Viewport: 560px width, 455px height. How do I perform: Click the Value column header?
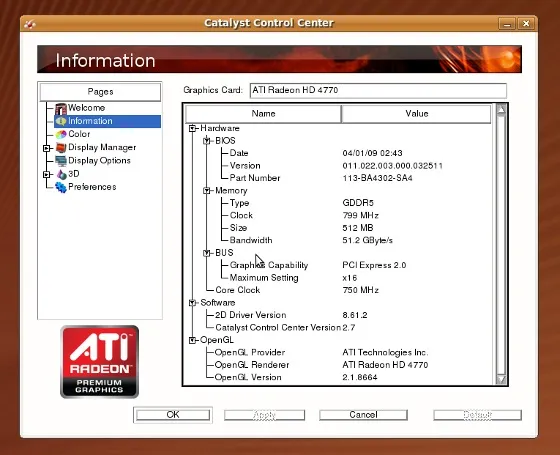[x=416, y=114]
